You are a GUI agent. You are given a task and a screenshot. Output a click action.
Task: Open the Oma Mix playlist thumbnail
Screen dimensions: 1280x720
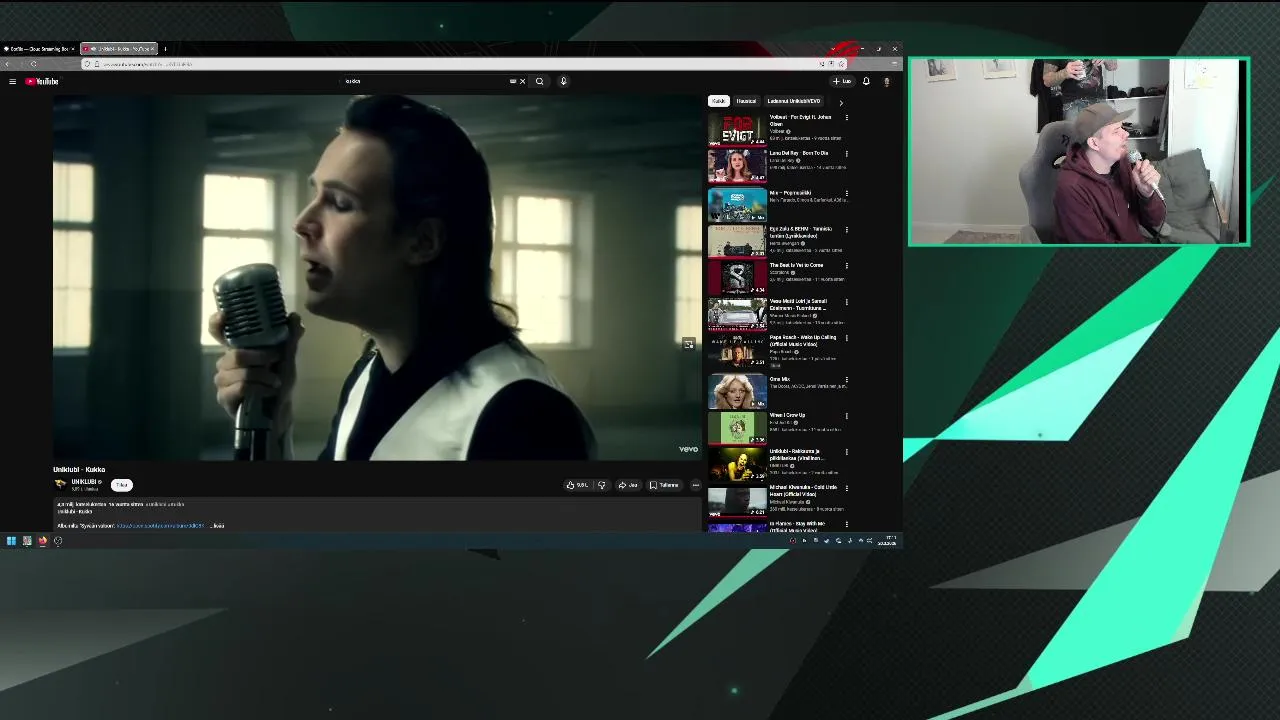point(737,391)
